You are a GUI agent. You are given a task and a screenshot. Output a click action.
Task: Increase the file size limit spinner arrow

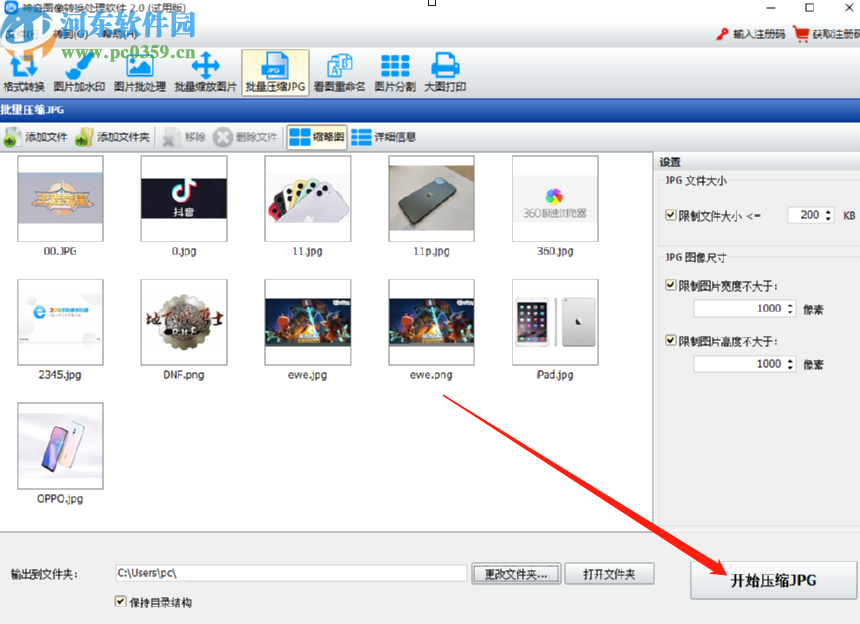(x=828, y=211)
